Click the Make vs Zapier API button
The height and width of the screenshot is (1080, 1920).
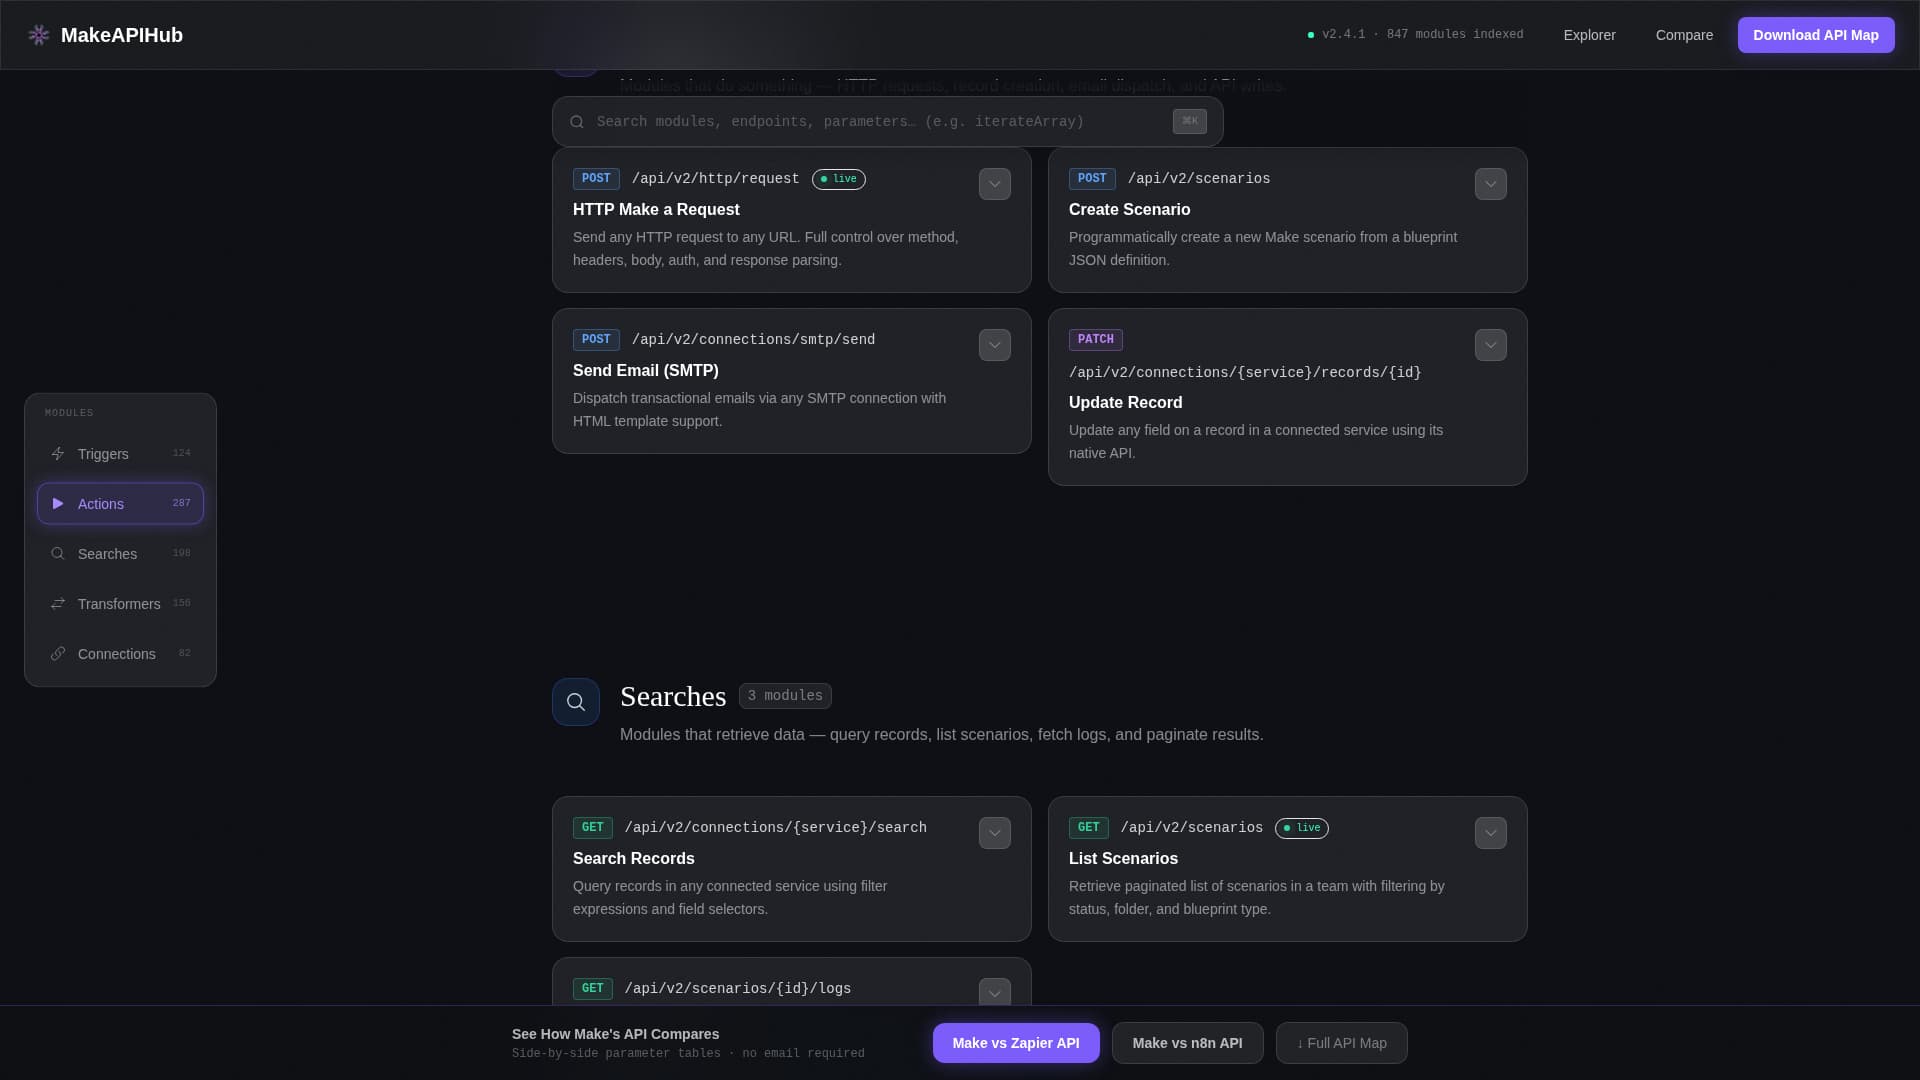1016,1043
